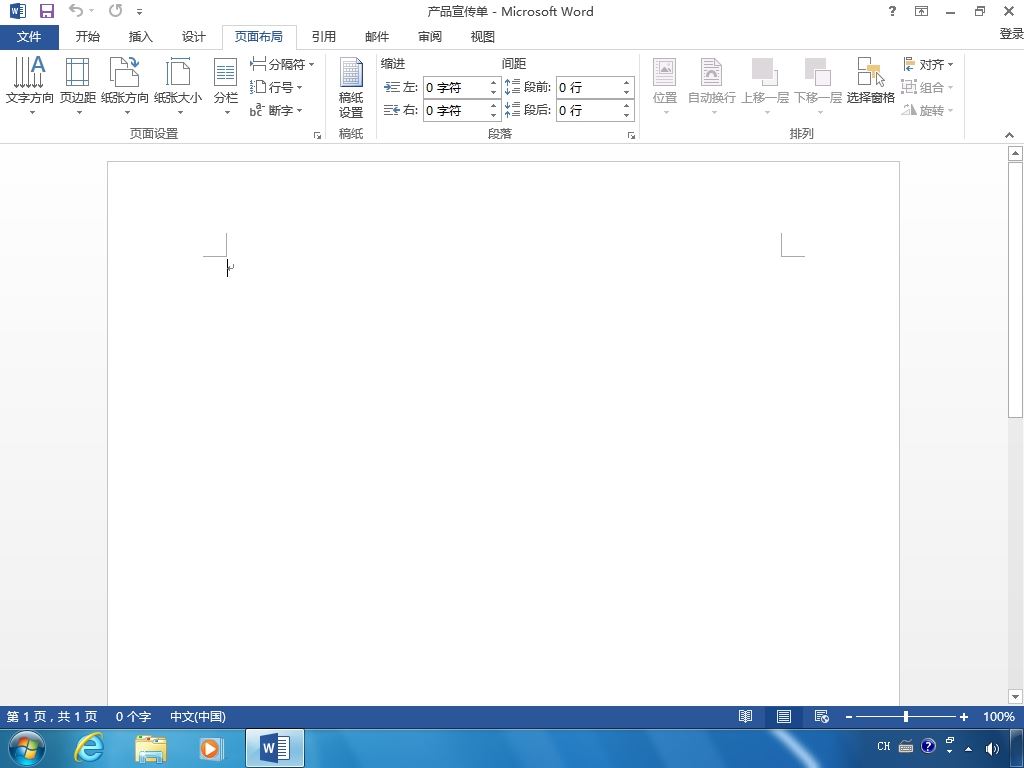Switch to the 邮件 tab
This screenshot has width=1024, height=768.
[x=377, y=37]
